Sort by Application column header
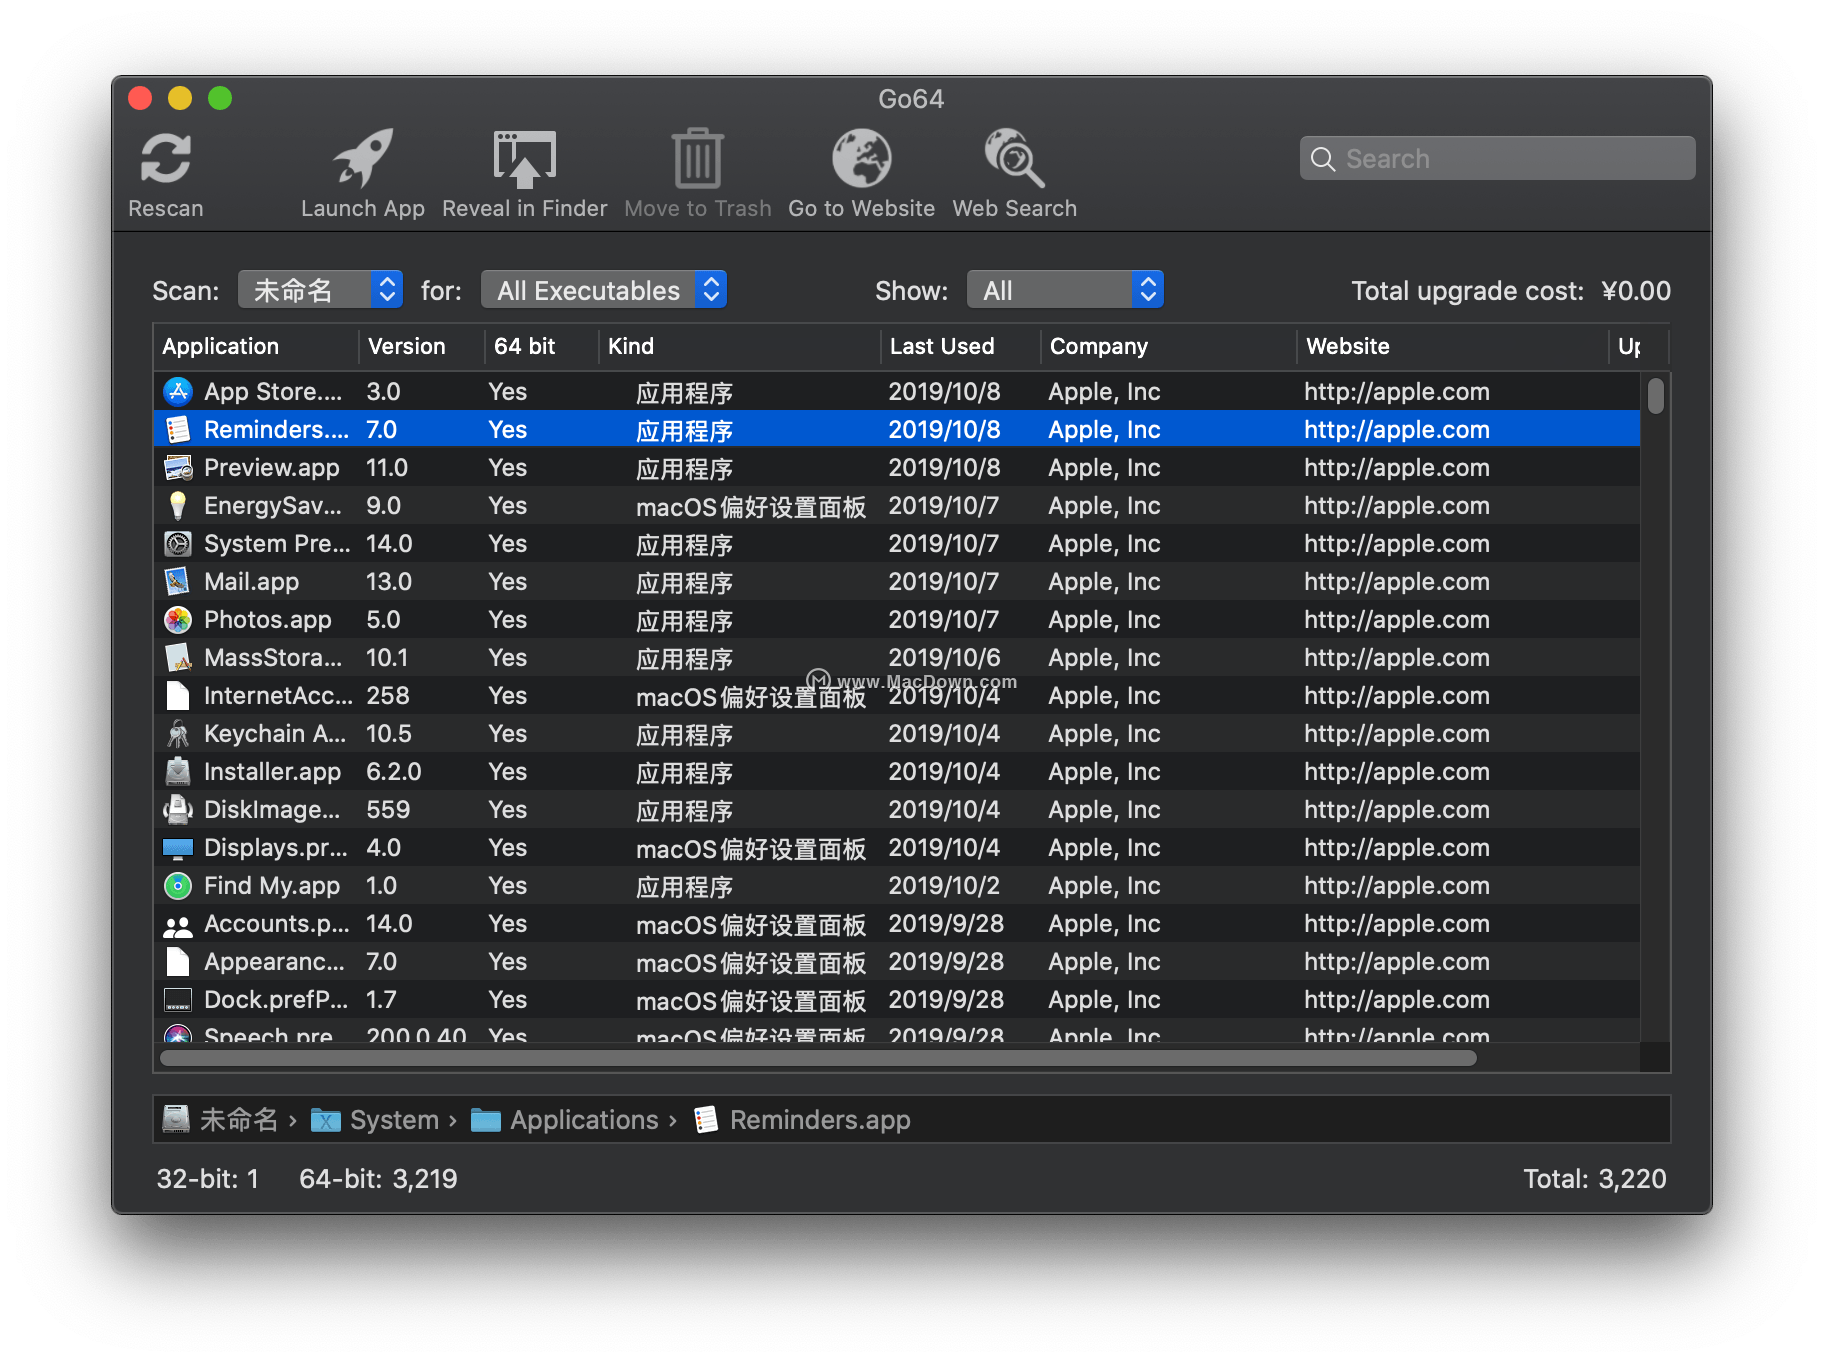This screenshot has width=1824, height=1362. click(221, 346)
